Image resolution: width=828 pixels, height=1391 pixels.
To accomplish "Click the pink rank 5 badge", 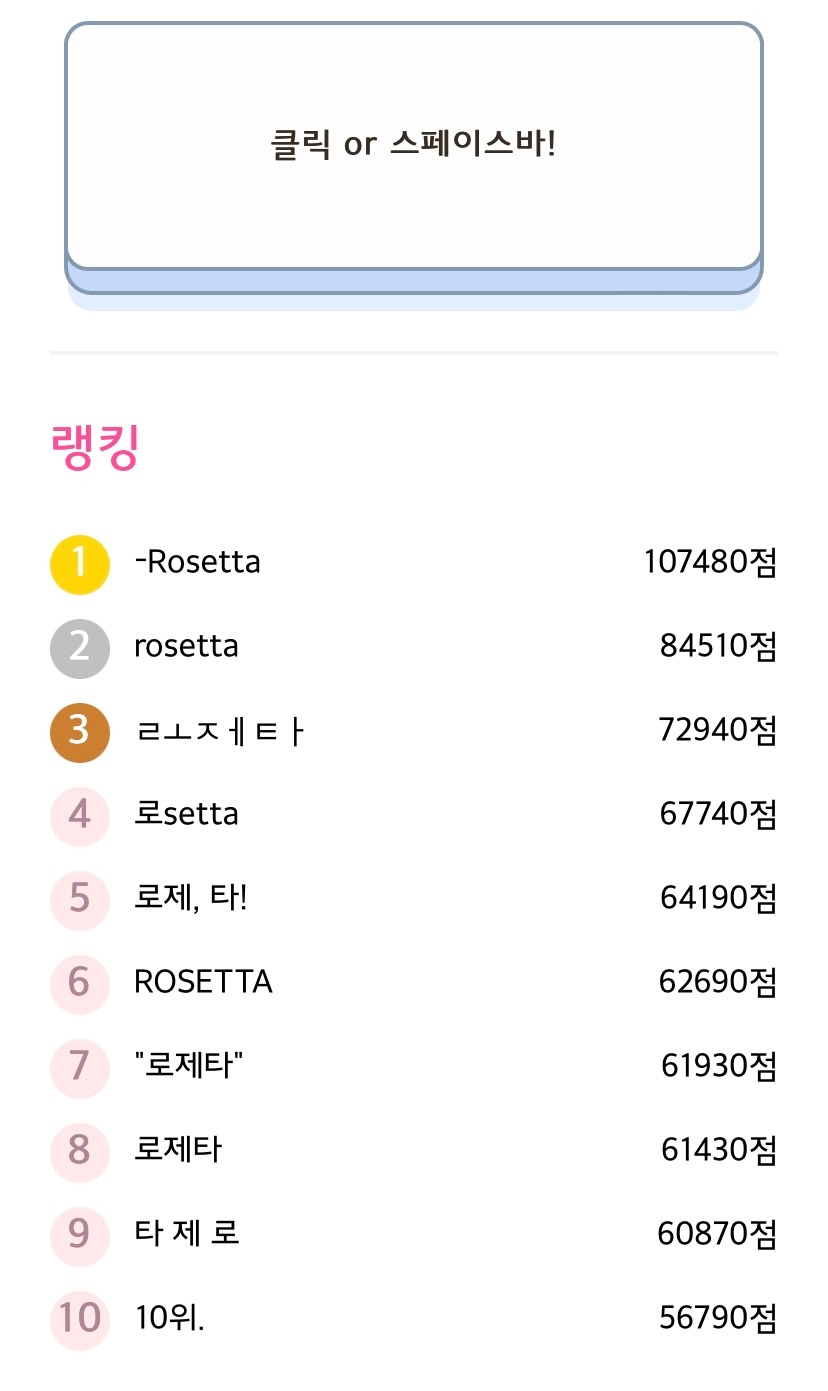I will [x=79, y=900].
